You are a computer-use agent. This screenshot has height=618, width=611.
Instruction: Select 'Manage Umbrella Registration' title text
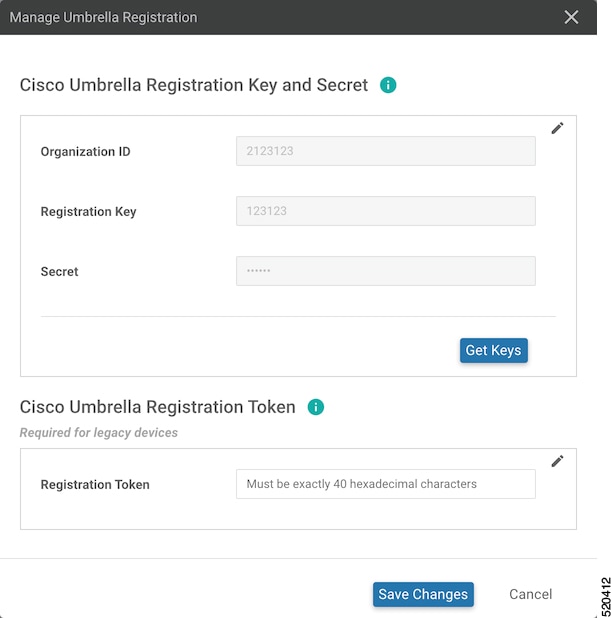tap(103, 18)
